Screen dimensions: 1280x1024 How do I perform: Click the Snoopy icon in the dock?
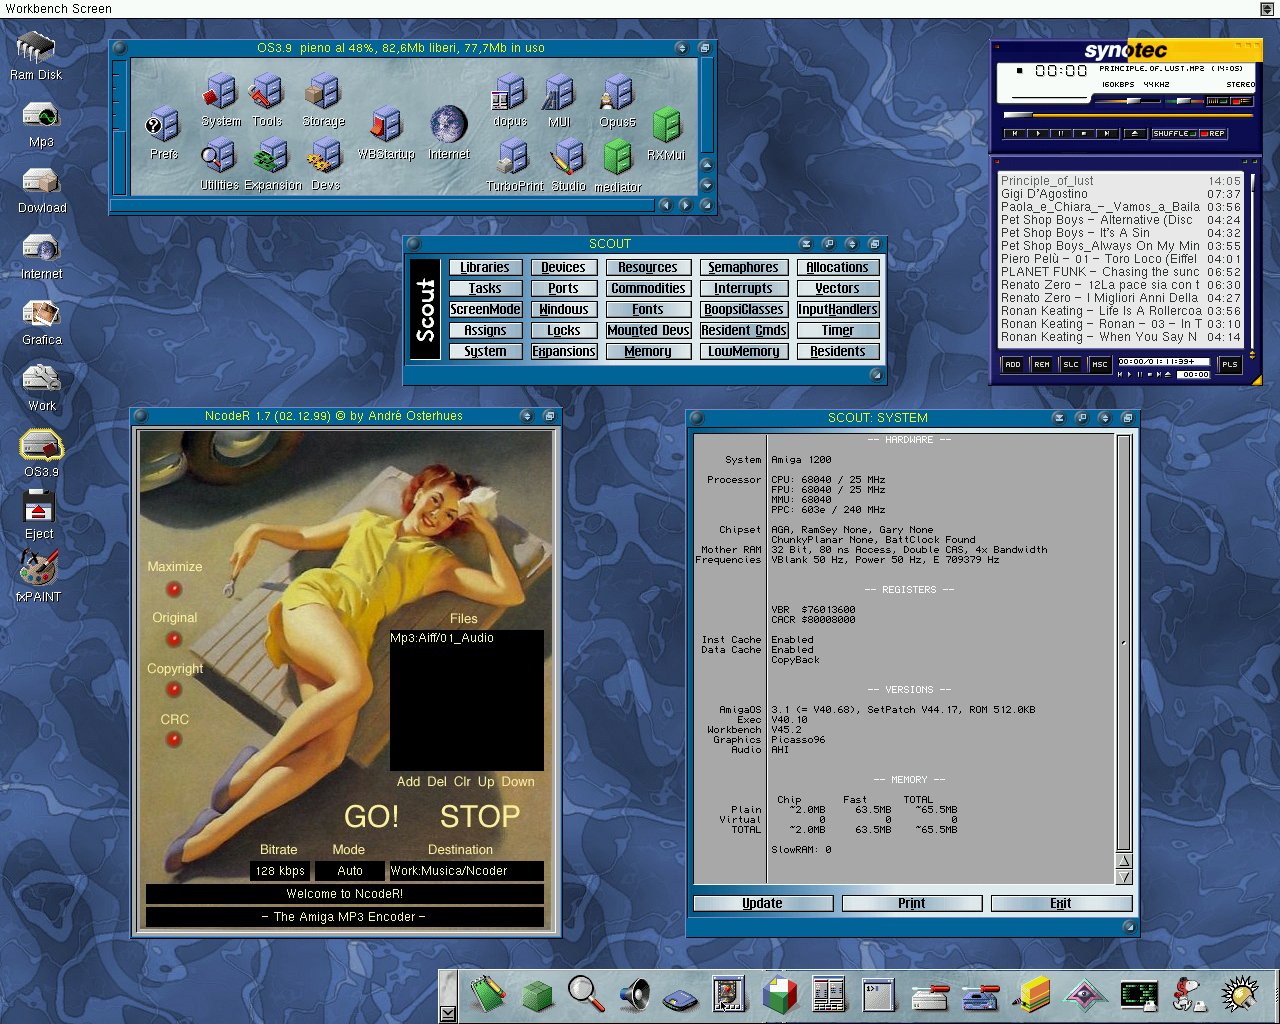point(1188,994)
